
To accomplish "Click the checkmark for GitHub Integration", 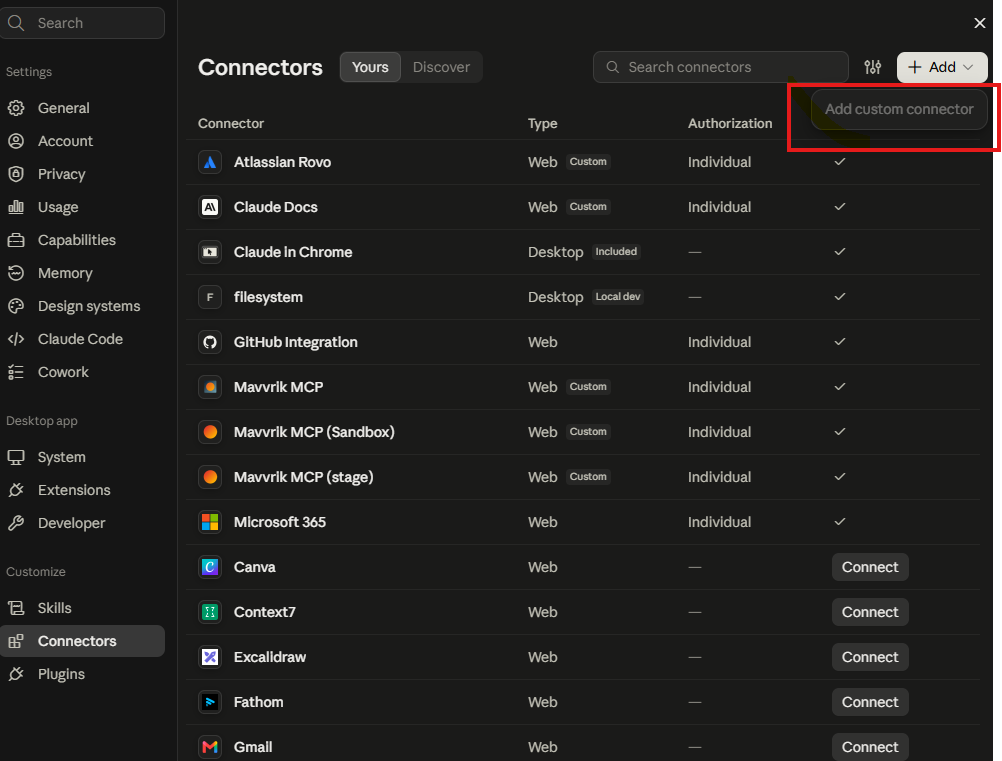I will pos(840,342).
